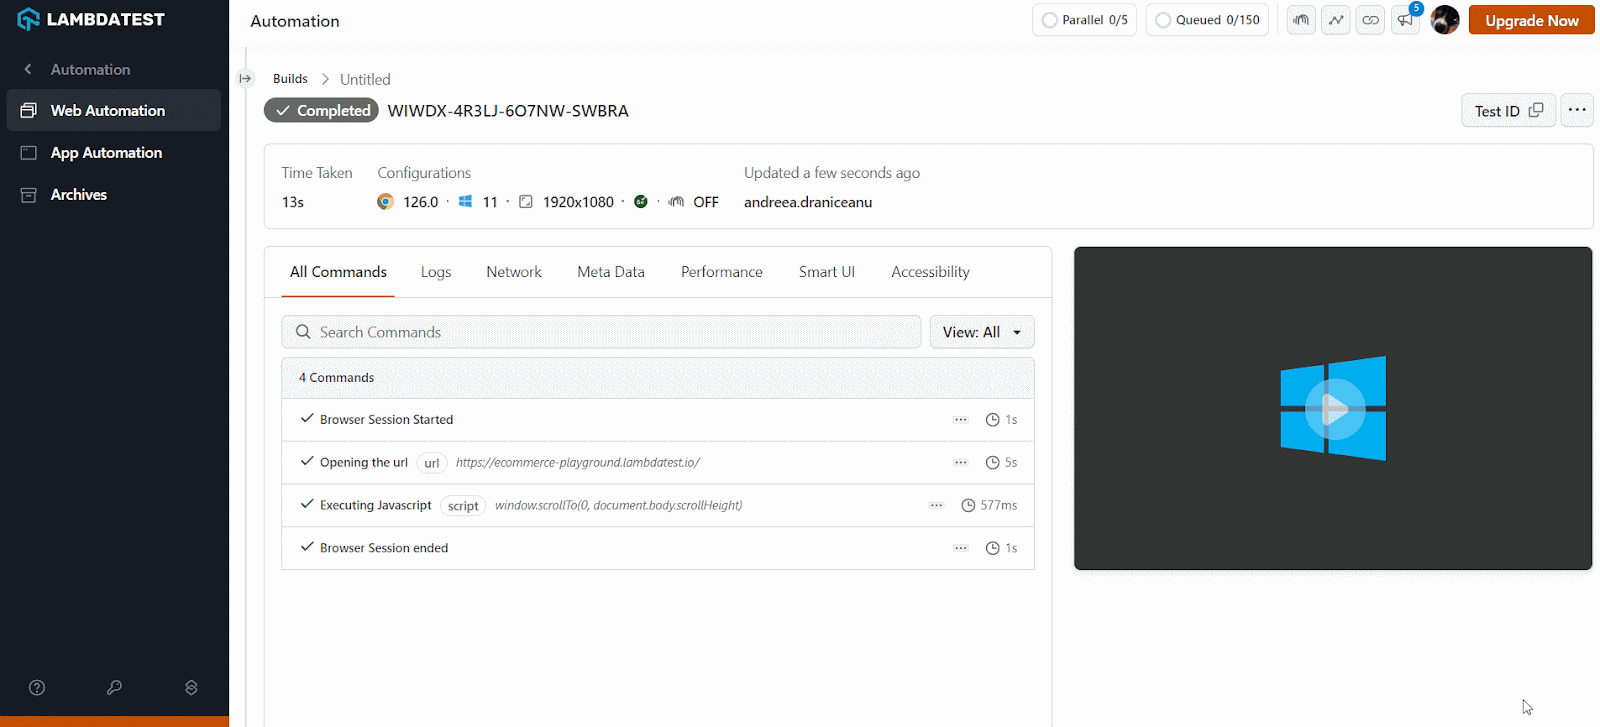
Task: Click the Upgrade Now button
Action: click(x=1532, y=20)
